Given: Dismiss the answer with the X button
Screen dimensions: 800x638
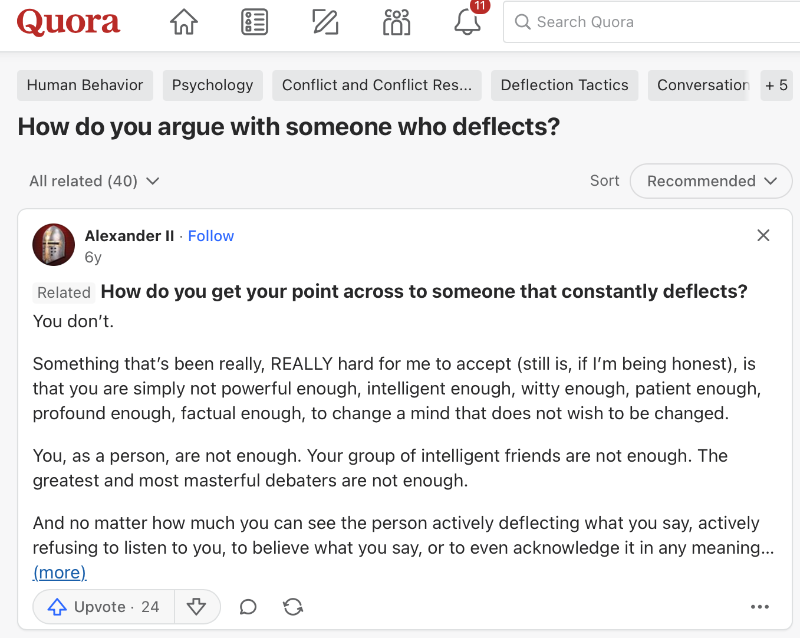Looking at the screenshot, I should click(763, 236).
